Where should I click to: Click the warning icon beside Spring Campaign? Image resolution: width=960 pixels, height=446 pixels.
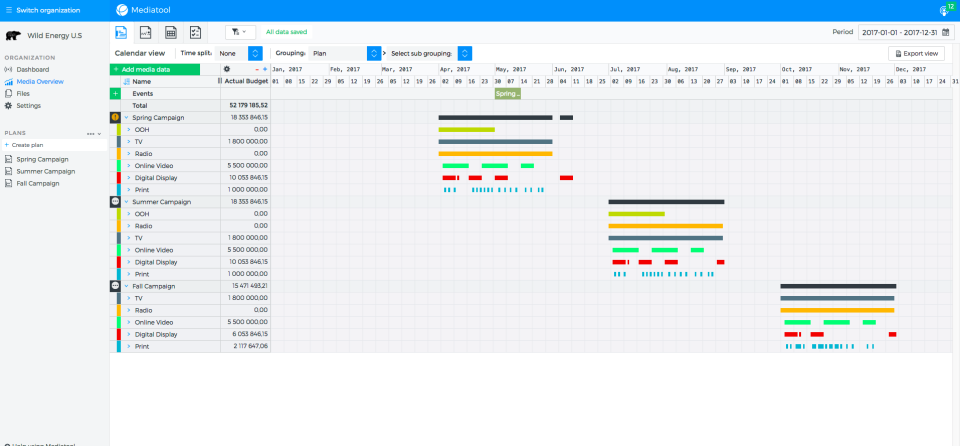(115, 117)
